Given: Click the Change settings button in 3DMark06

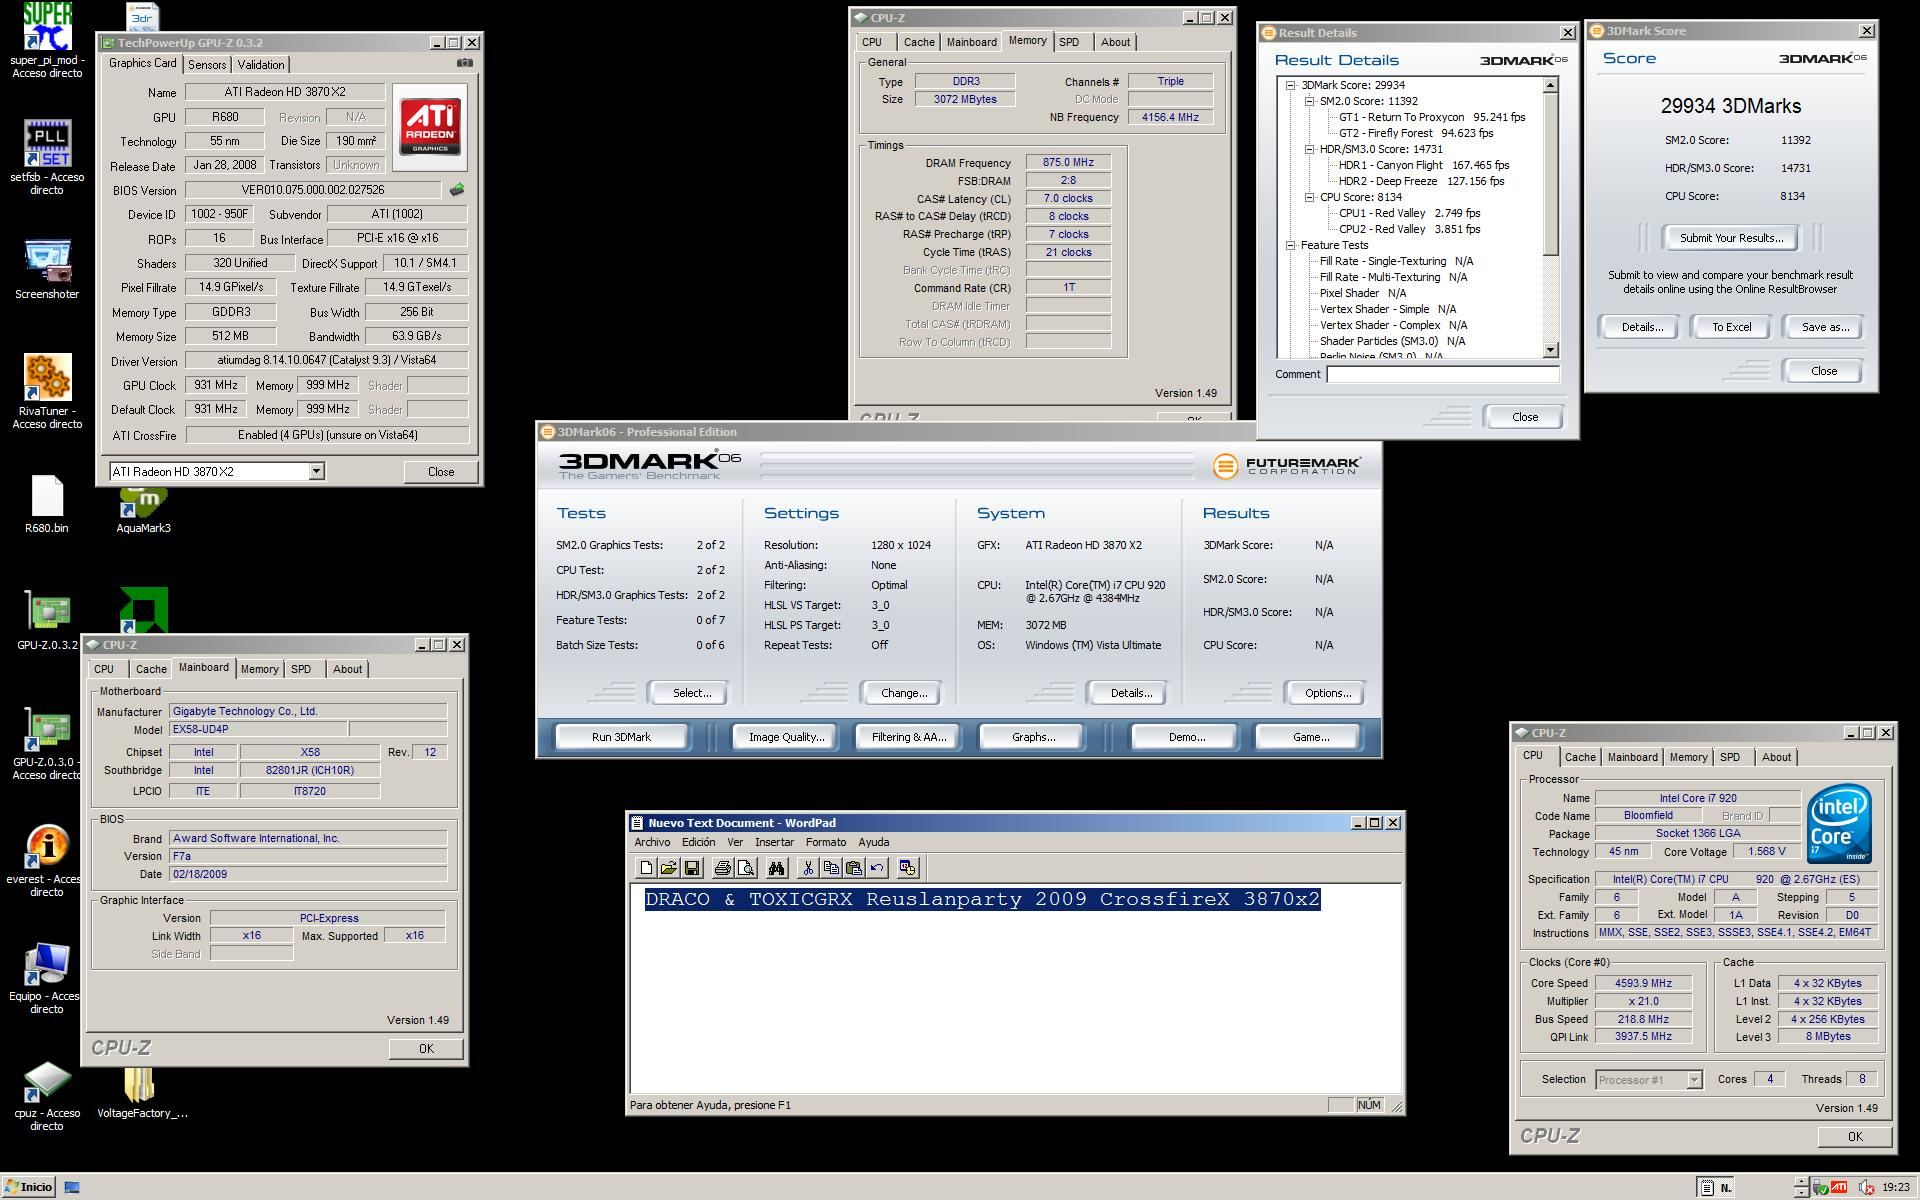Looking at the screenshot, I should (903, 693).
